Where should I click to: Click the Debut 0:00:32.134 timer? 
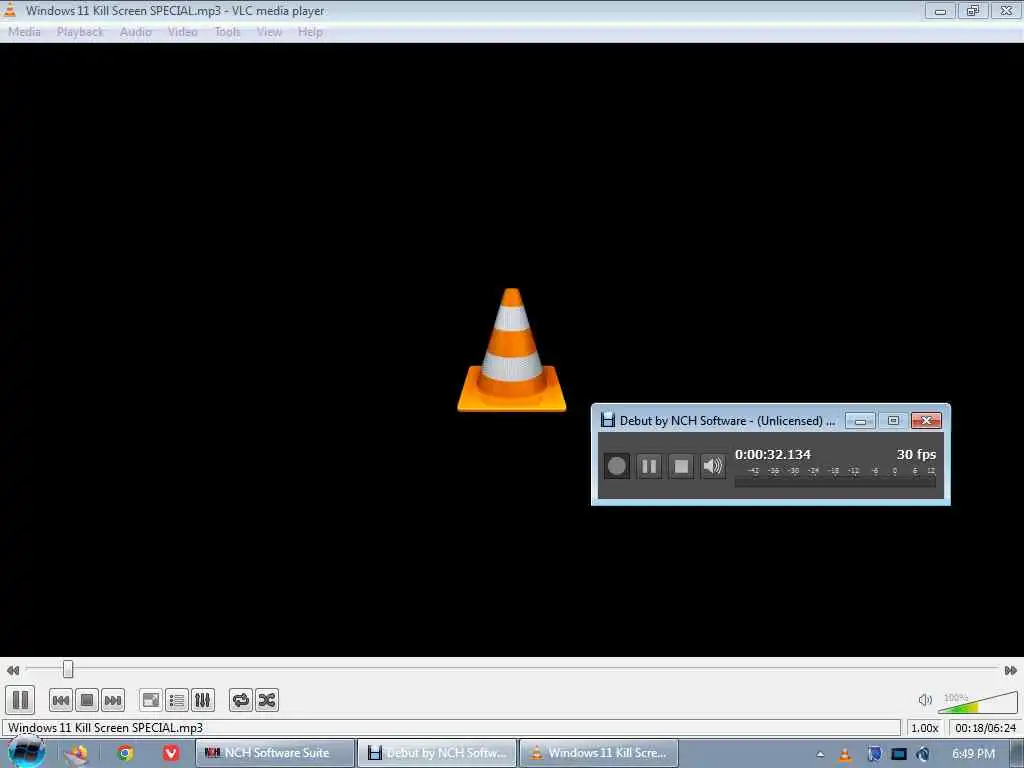773,454
